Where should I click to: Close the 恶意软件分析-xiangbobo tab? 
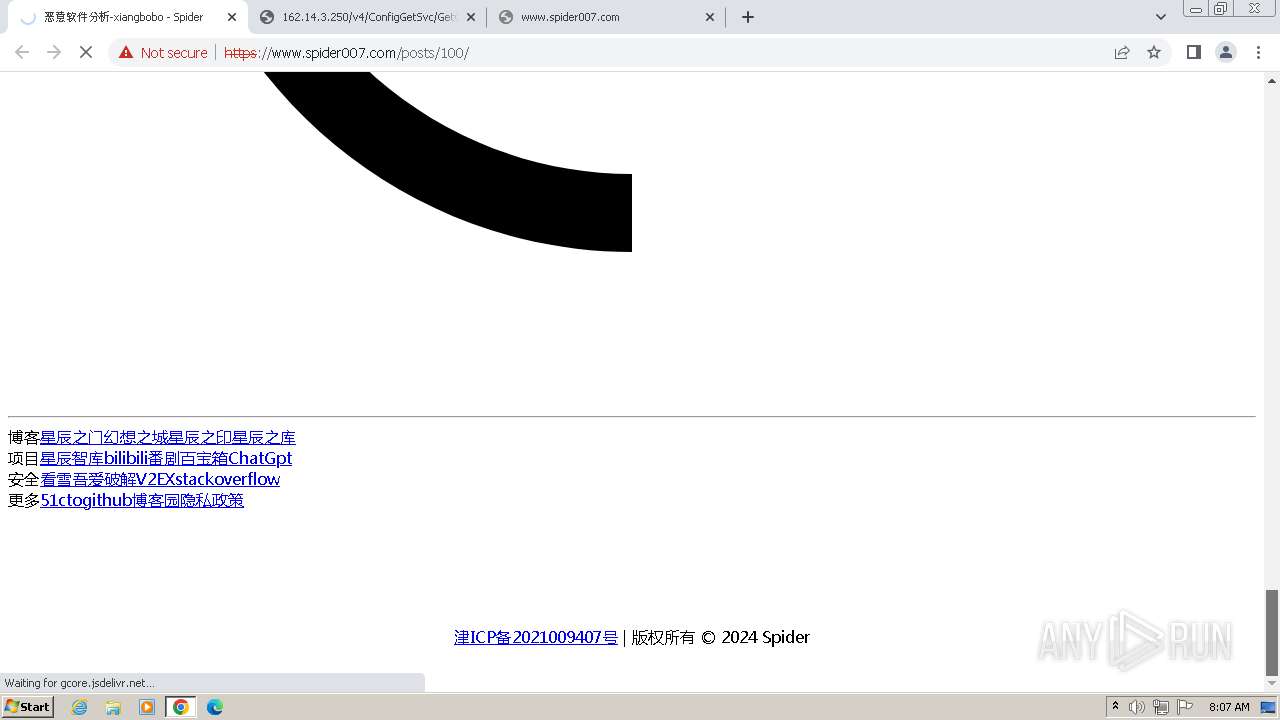point(232,17)
